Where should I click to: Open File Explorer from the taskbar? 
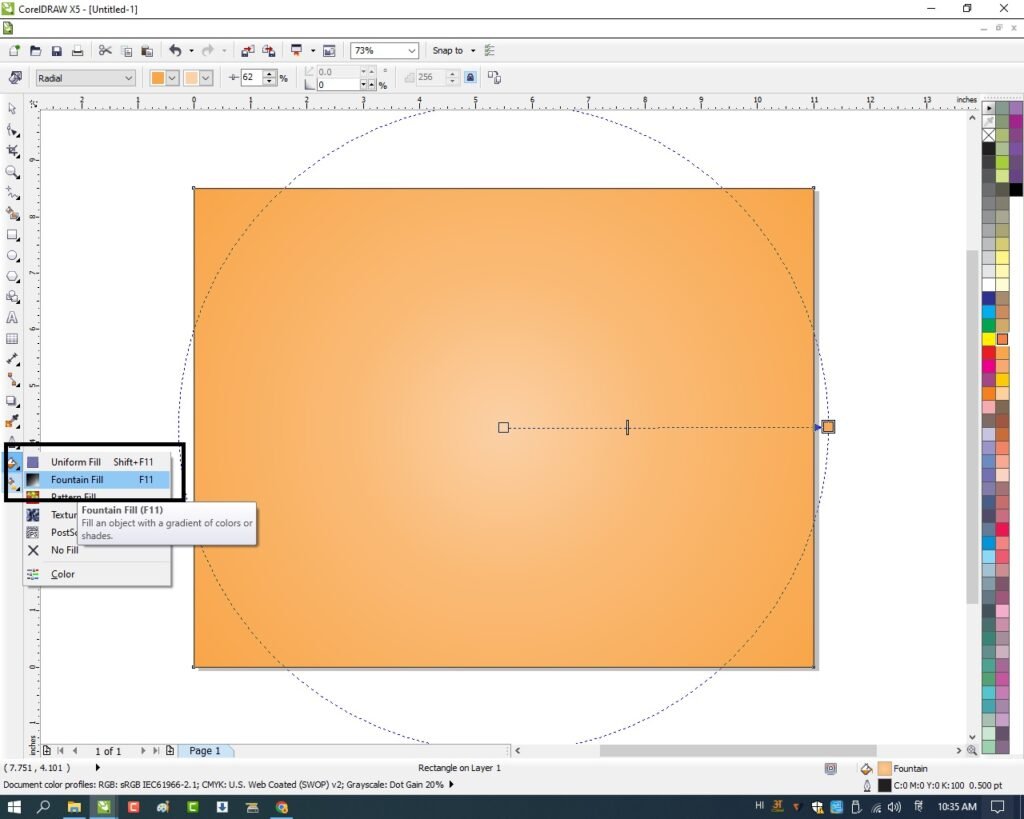74,807
